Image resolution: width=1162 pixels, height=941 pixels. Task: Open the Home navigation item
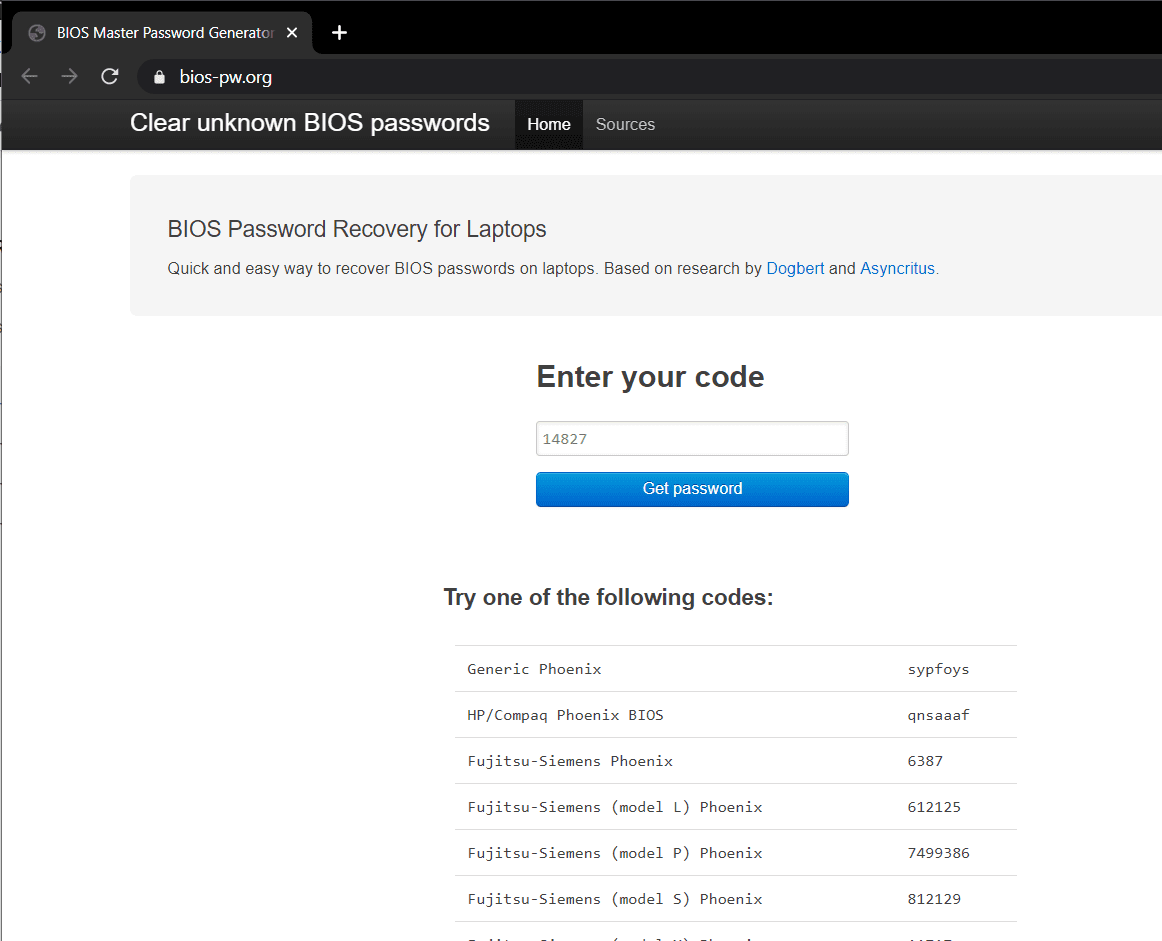(x=549, y=125)
